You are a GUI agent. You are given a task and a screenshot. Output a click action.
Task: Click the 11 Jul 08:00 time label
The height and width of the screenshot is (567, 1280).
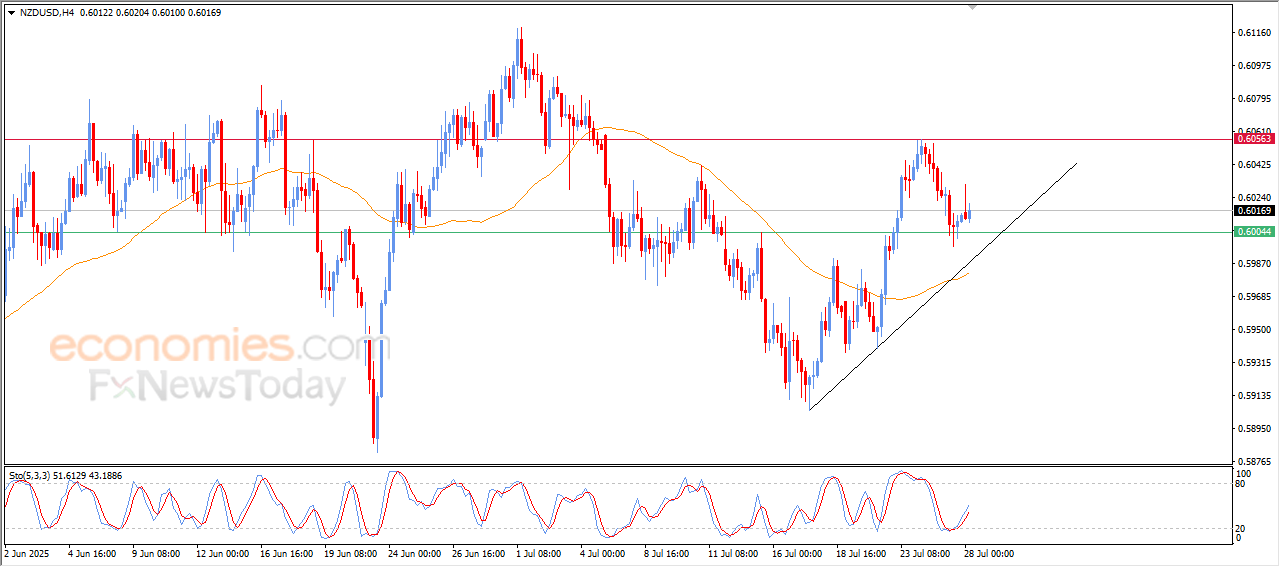pos(733,553)
